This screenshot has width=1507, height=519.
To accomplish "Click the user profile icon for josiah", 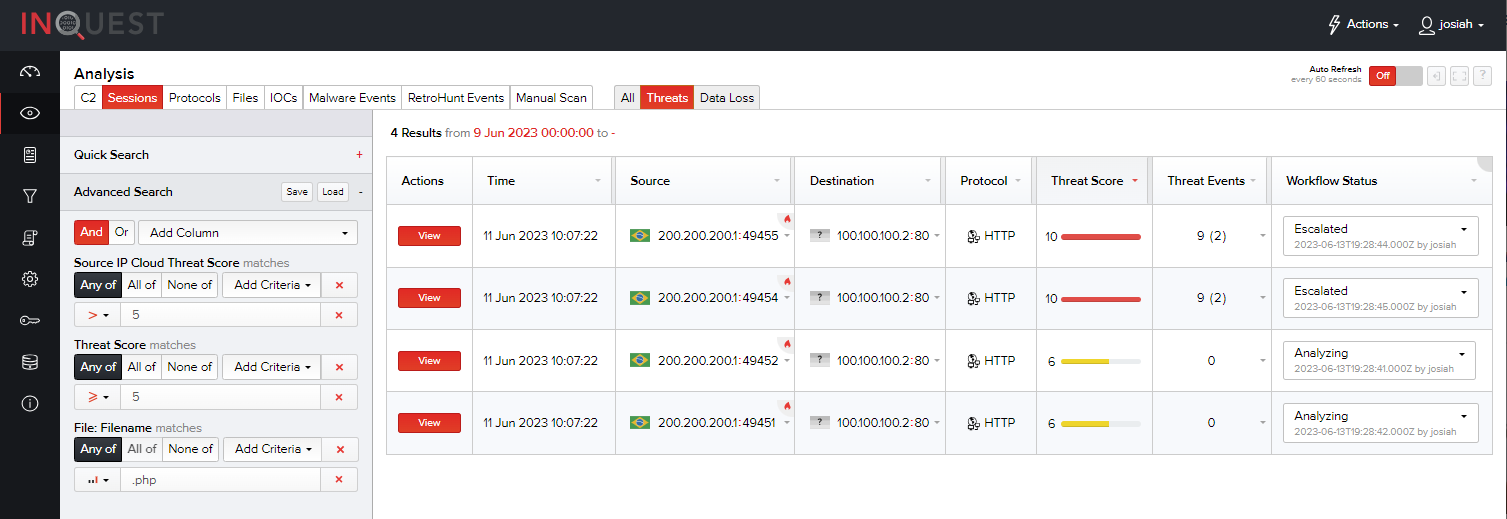I will [x=1427, y=24].
